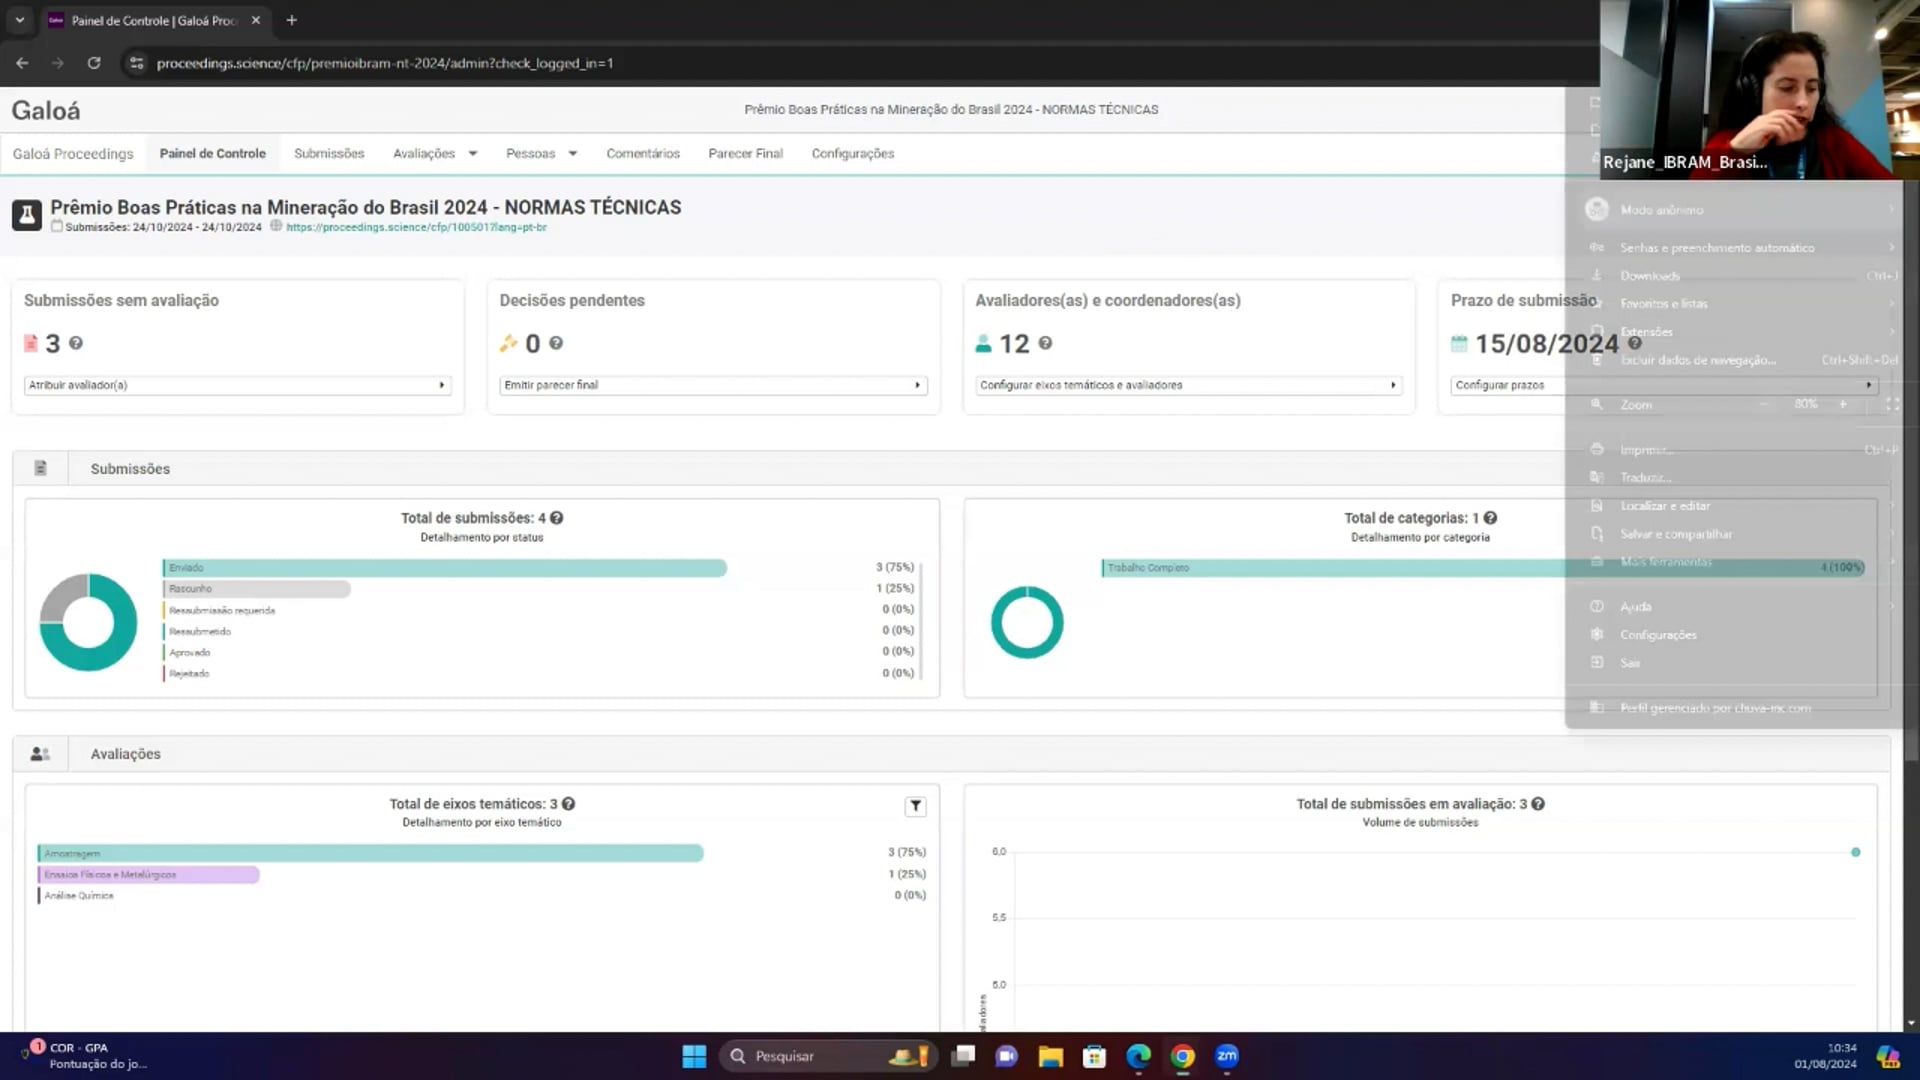Choose Downloads in the Chrome menu
Viewport: 1920px width, 1080px height.
1650,276
